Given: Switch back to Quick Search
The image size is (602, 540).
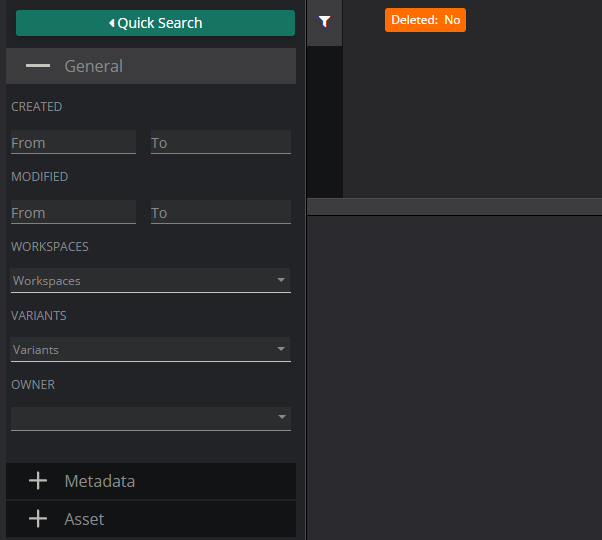Looking at the screenshot, I should [155, 23].
